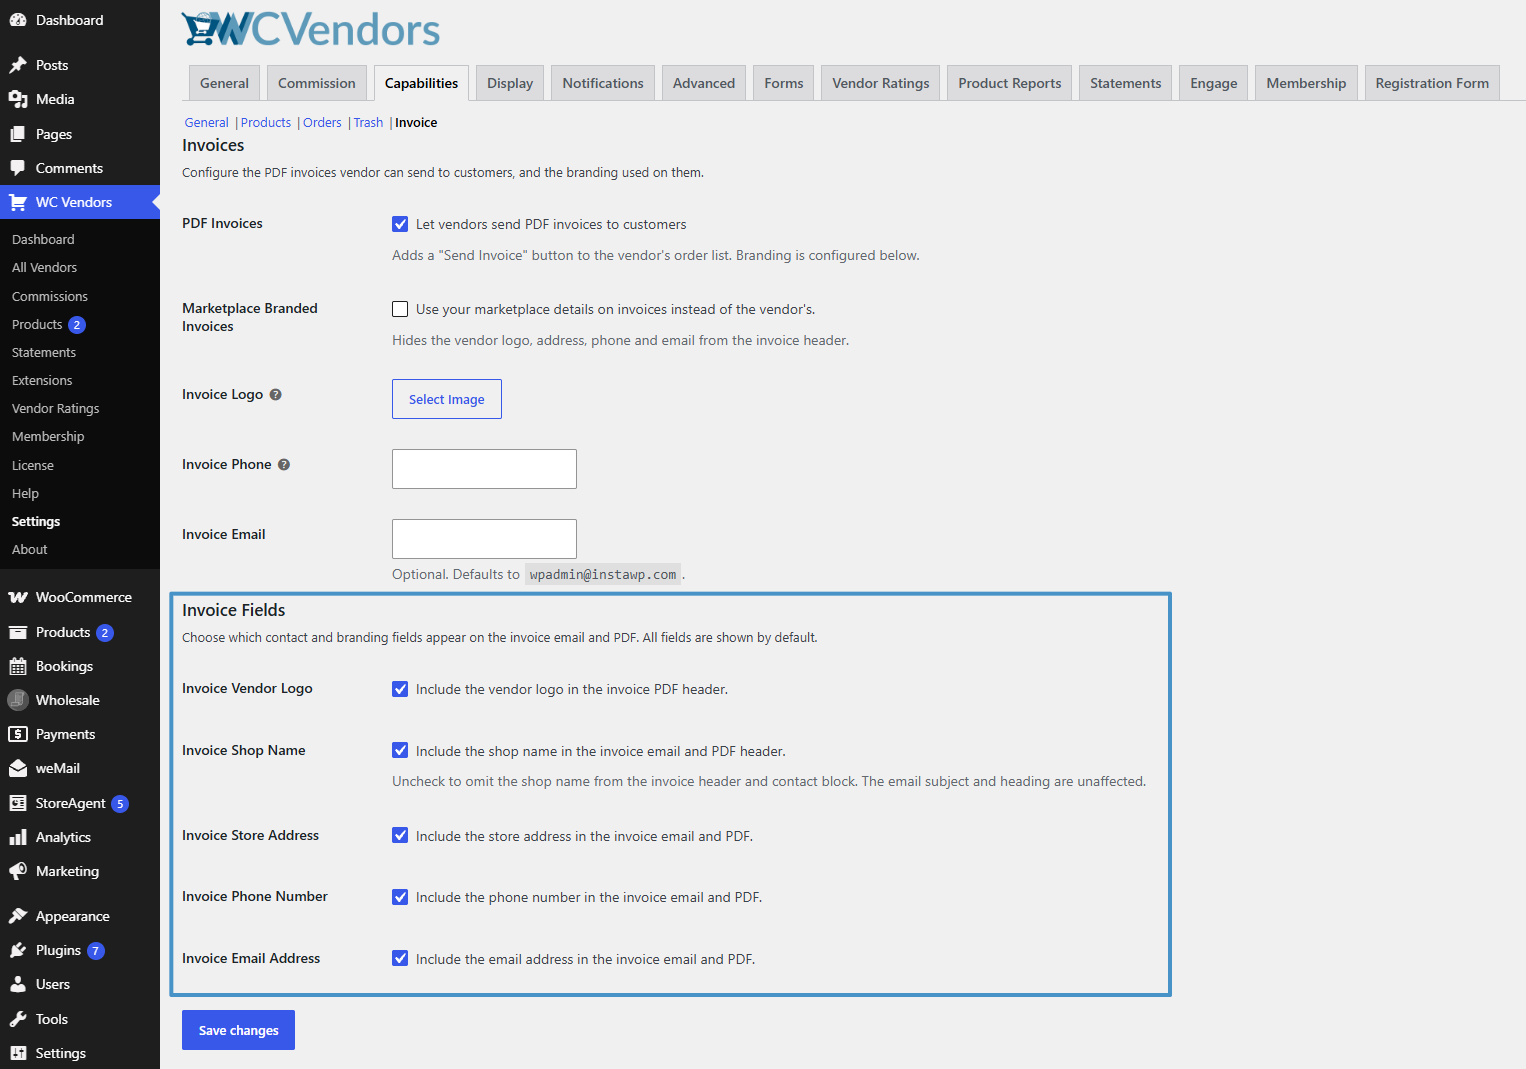1526x1069 pixels.
Task: Switch to the Engage tab
Action: point(1213,83)
